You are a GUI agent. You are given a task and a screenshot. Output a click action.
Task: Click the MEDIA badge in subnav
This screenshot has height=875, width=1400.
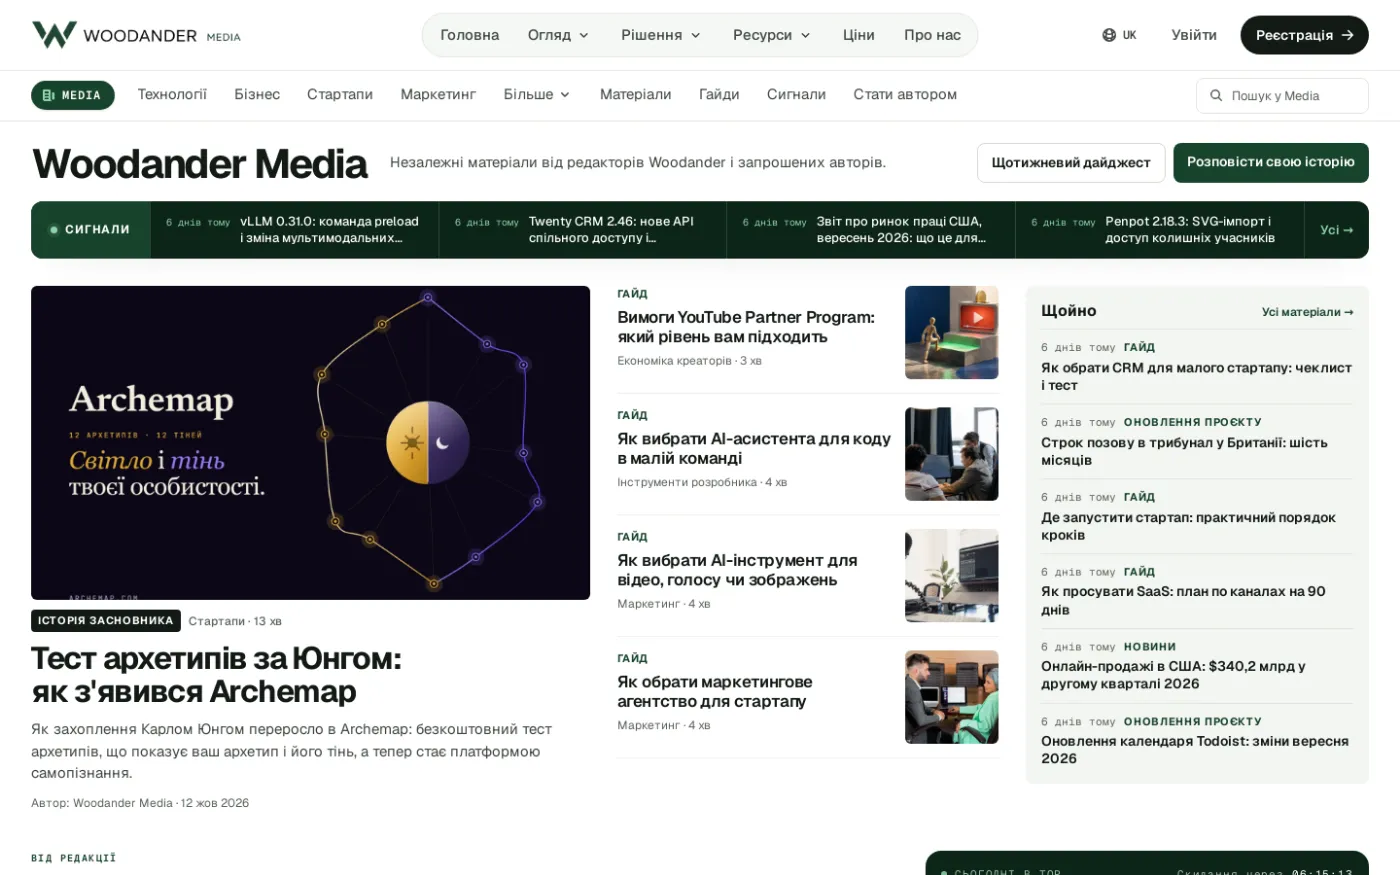click(x=73, y=95)
